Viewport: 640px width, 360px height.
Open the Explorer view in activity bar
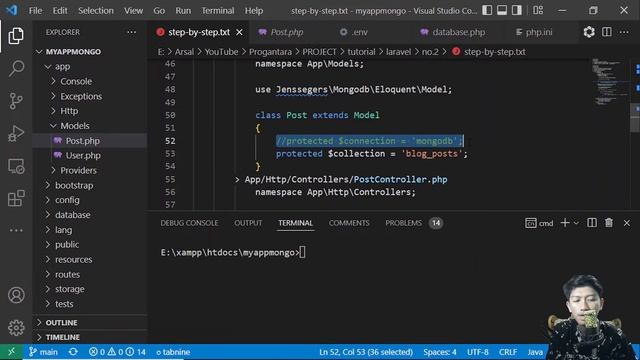point(16,36)
